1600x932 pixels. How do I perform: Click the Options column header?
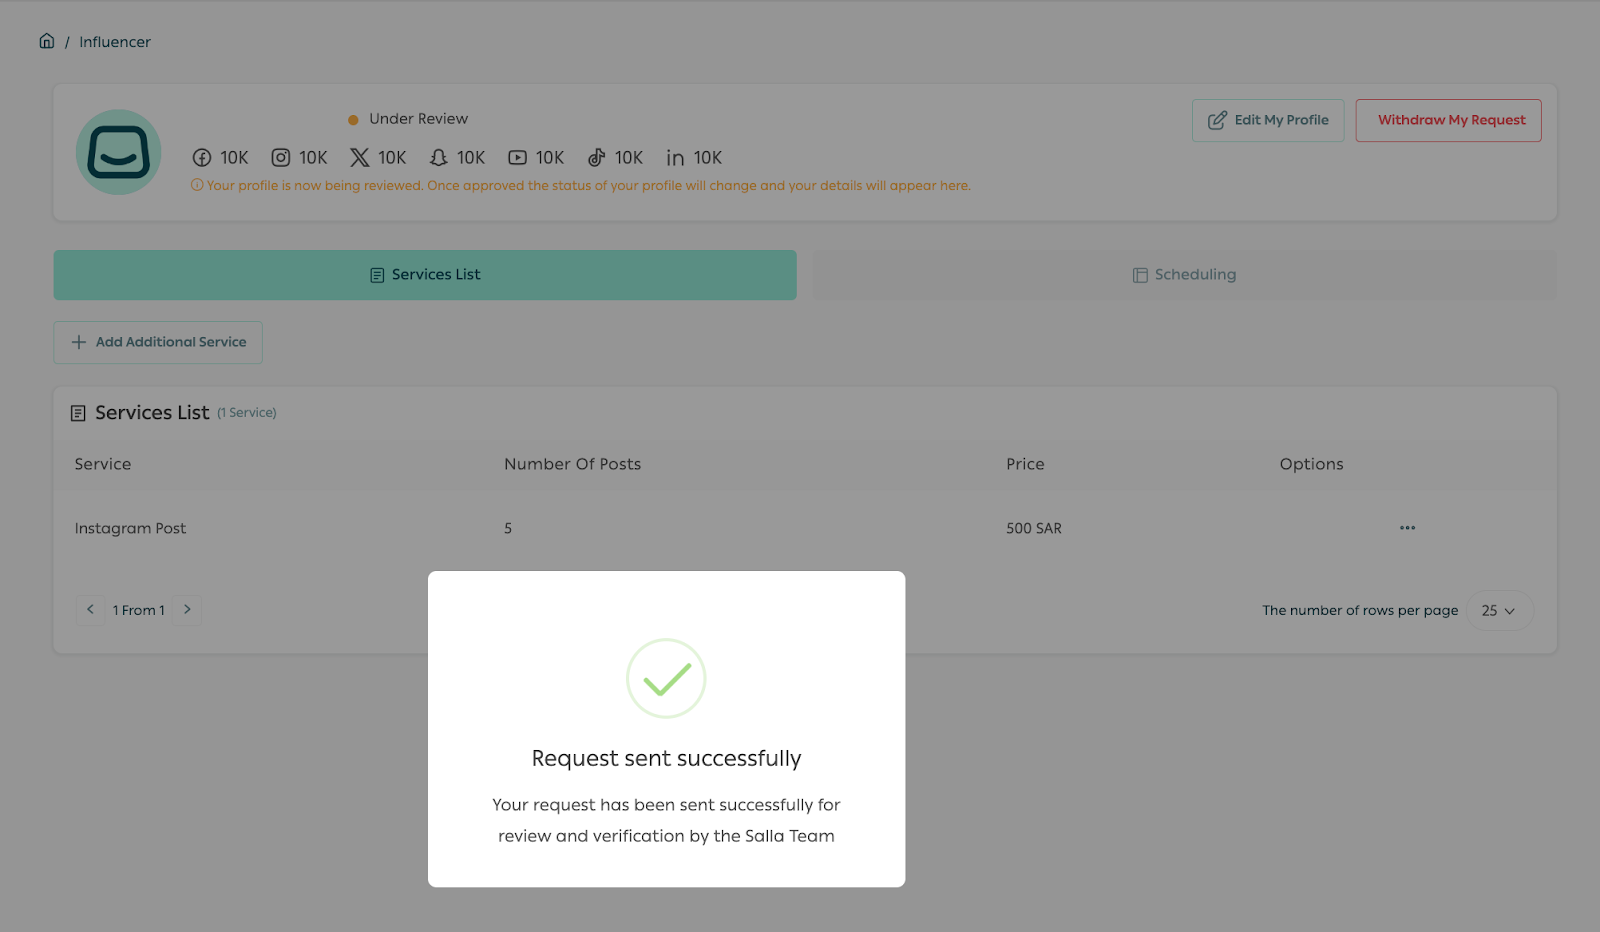coord(1311,464)
